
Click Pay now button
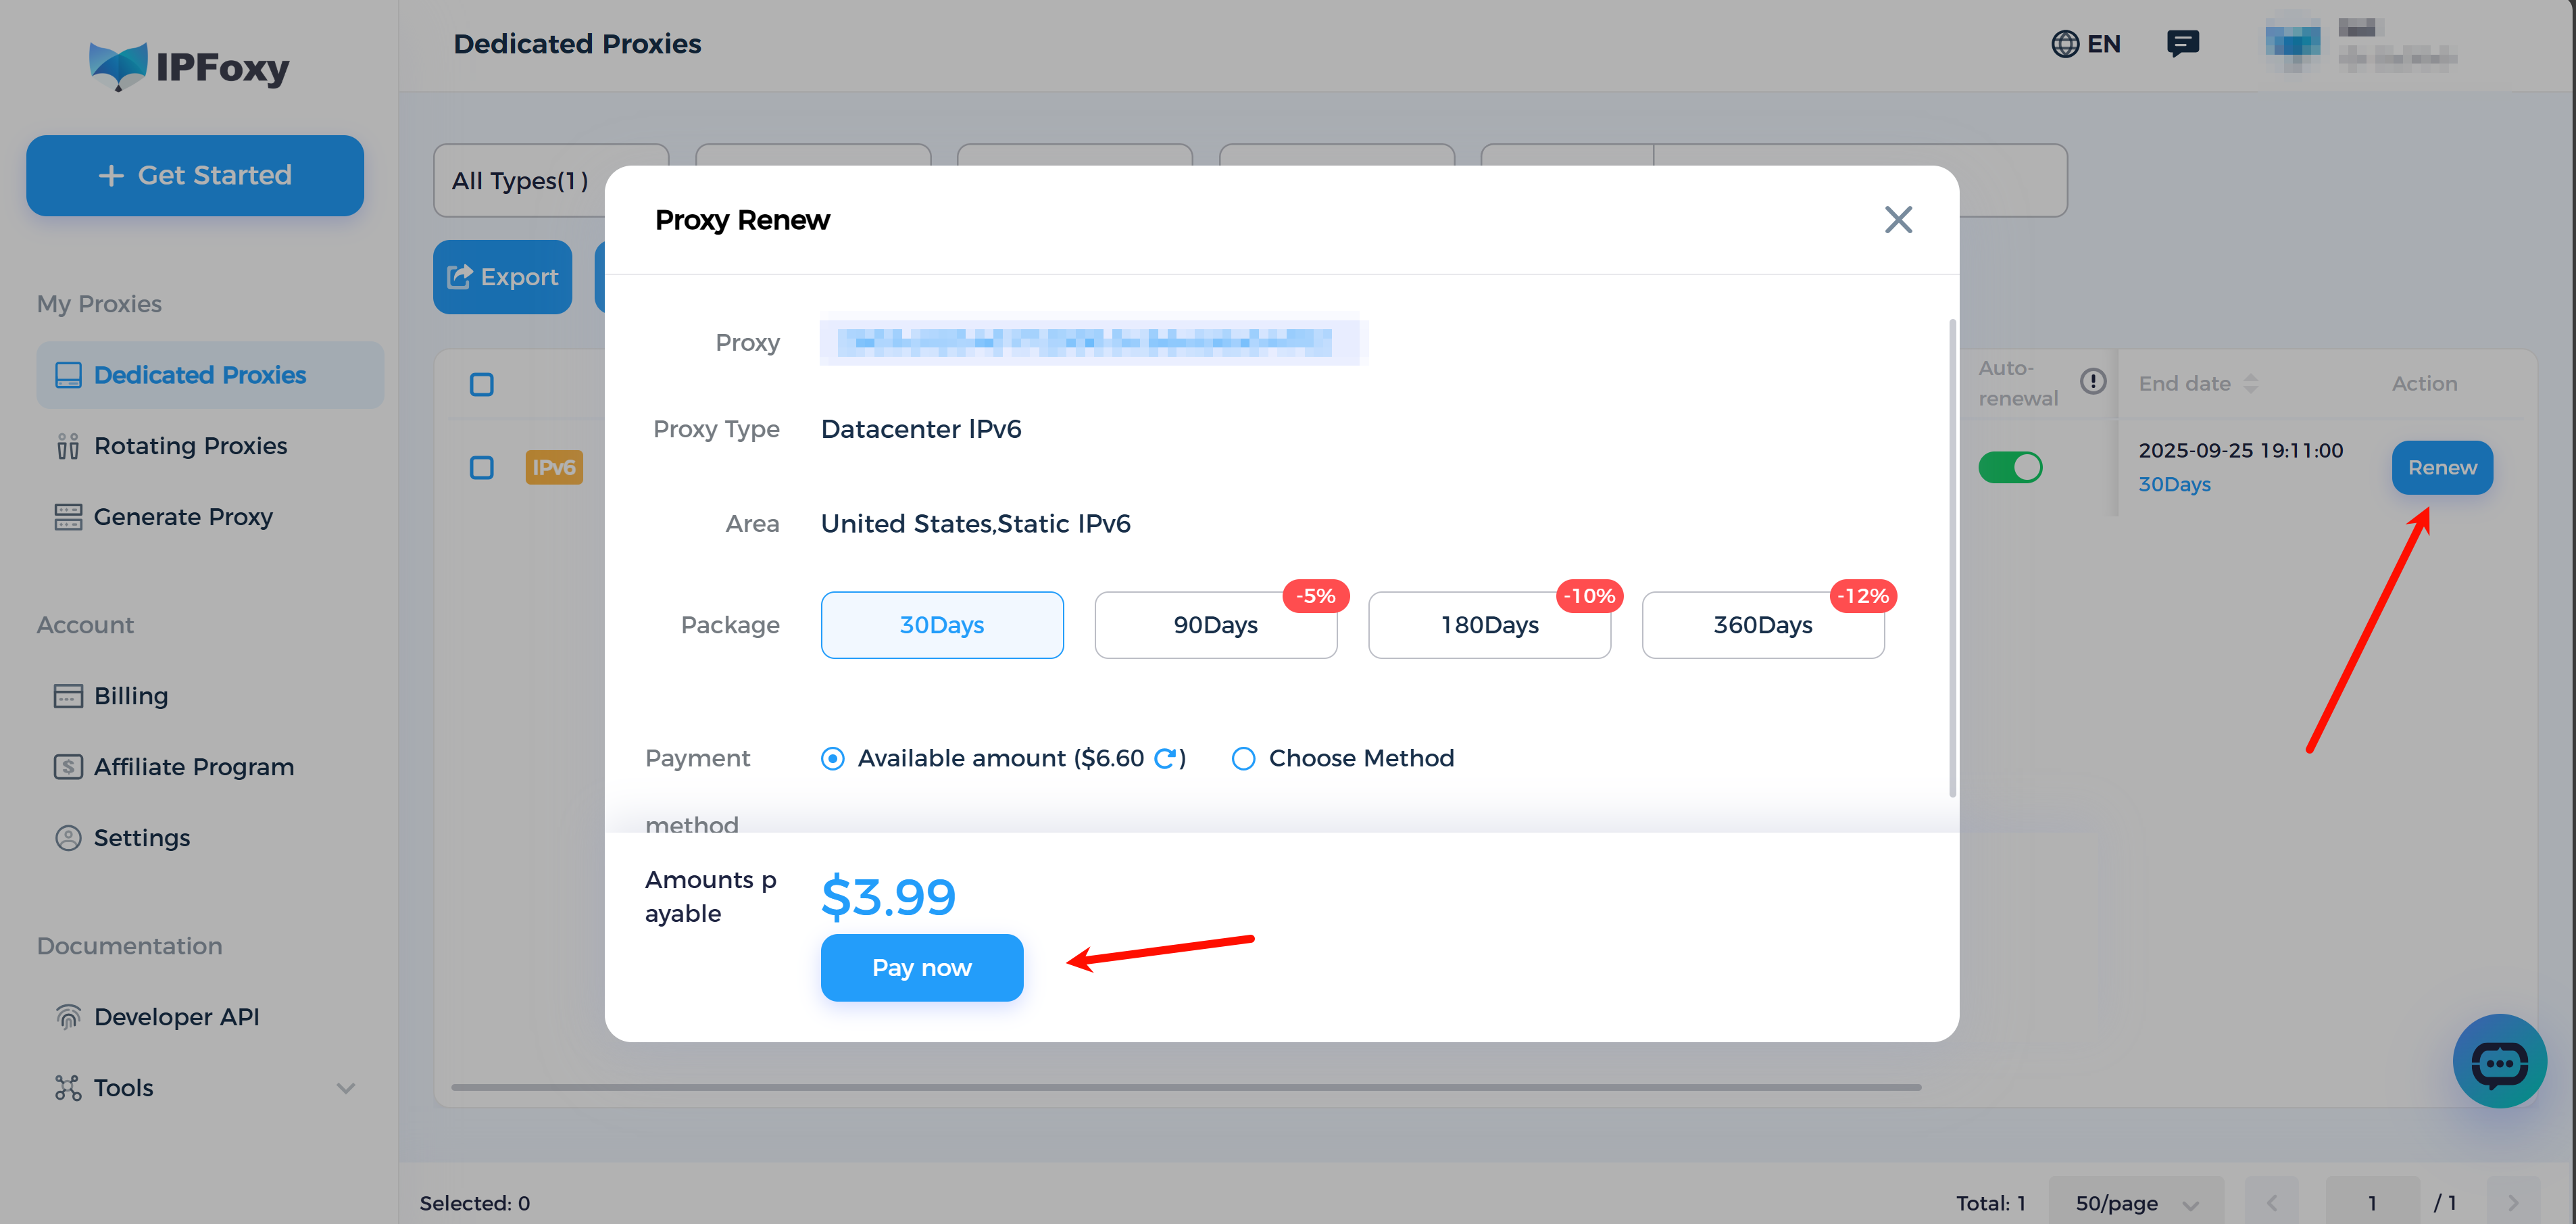(x=921, y=967)
